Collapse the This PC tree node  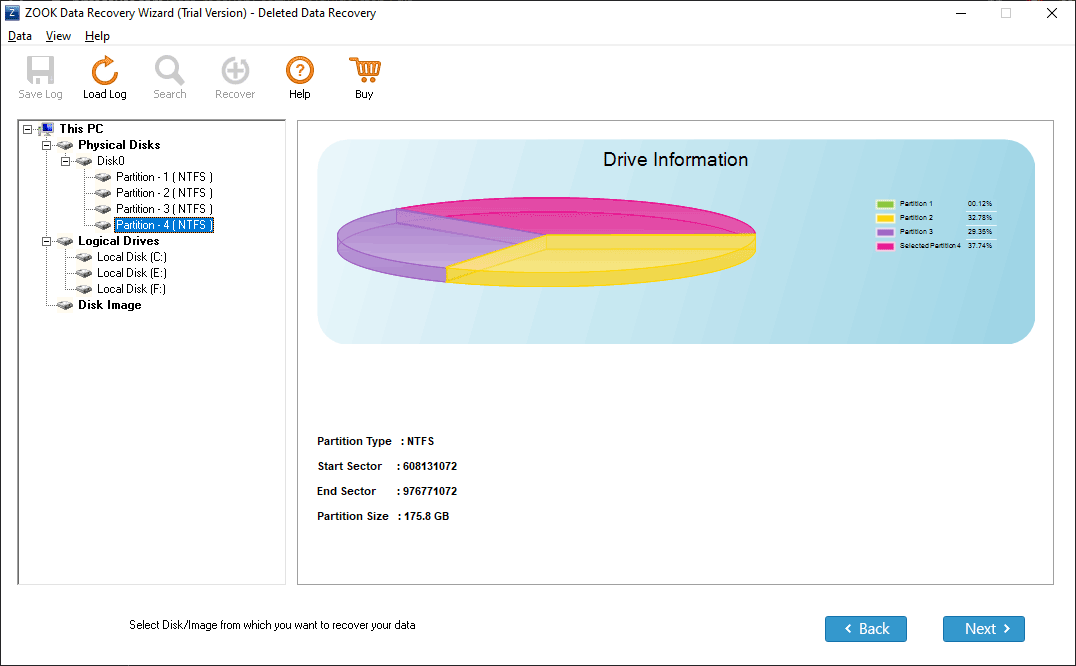27,129
